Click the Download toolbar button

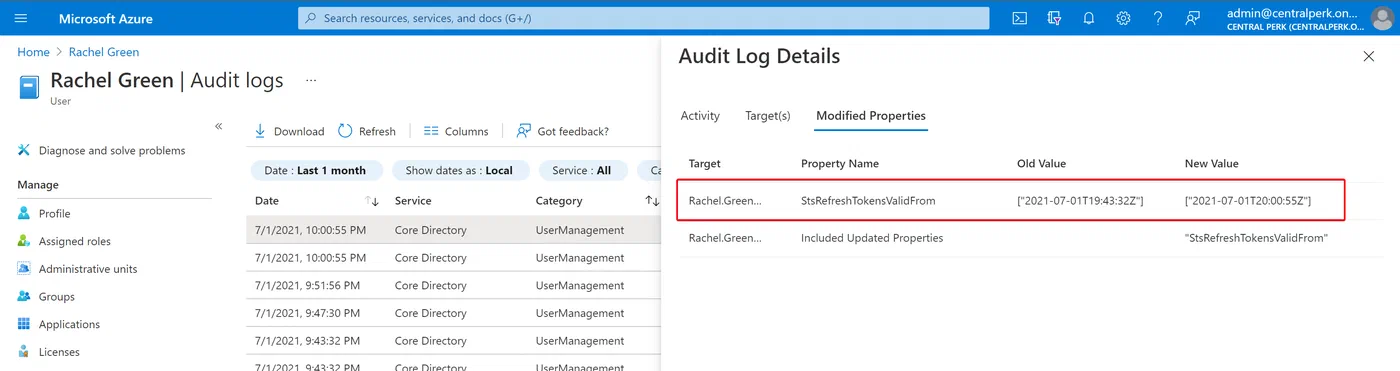(x=289, y=131)
